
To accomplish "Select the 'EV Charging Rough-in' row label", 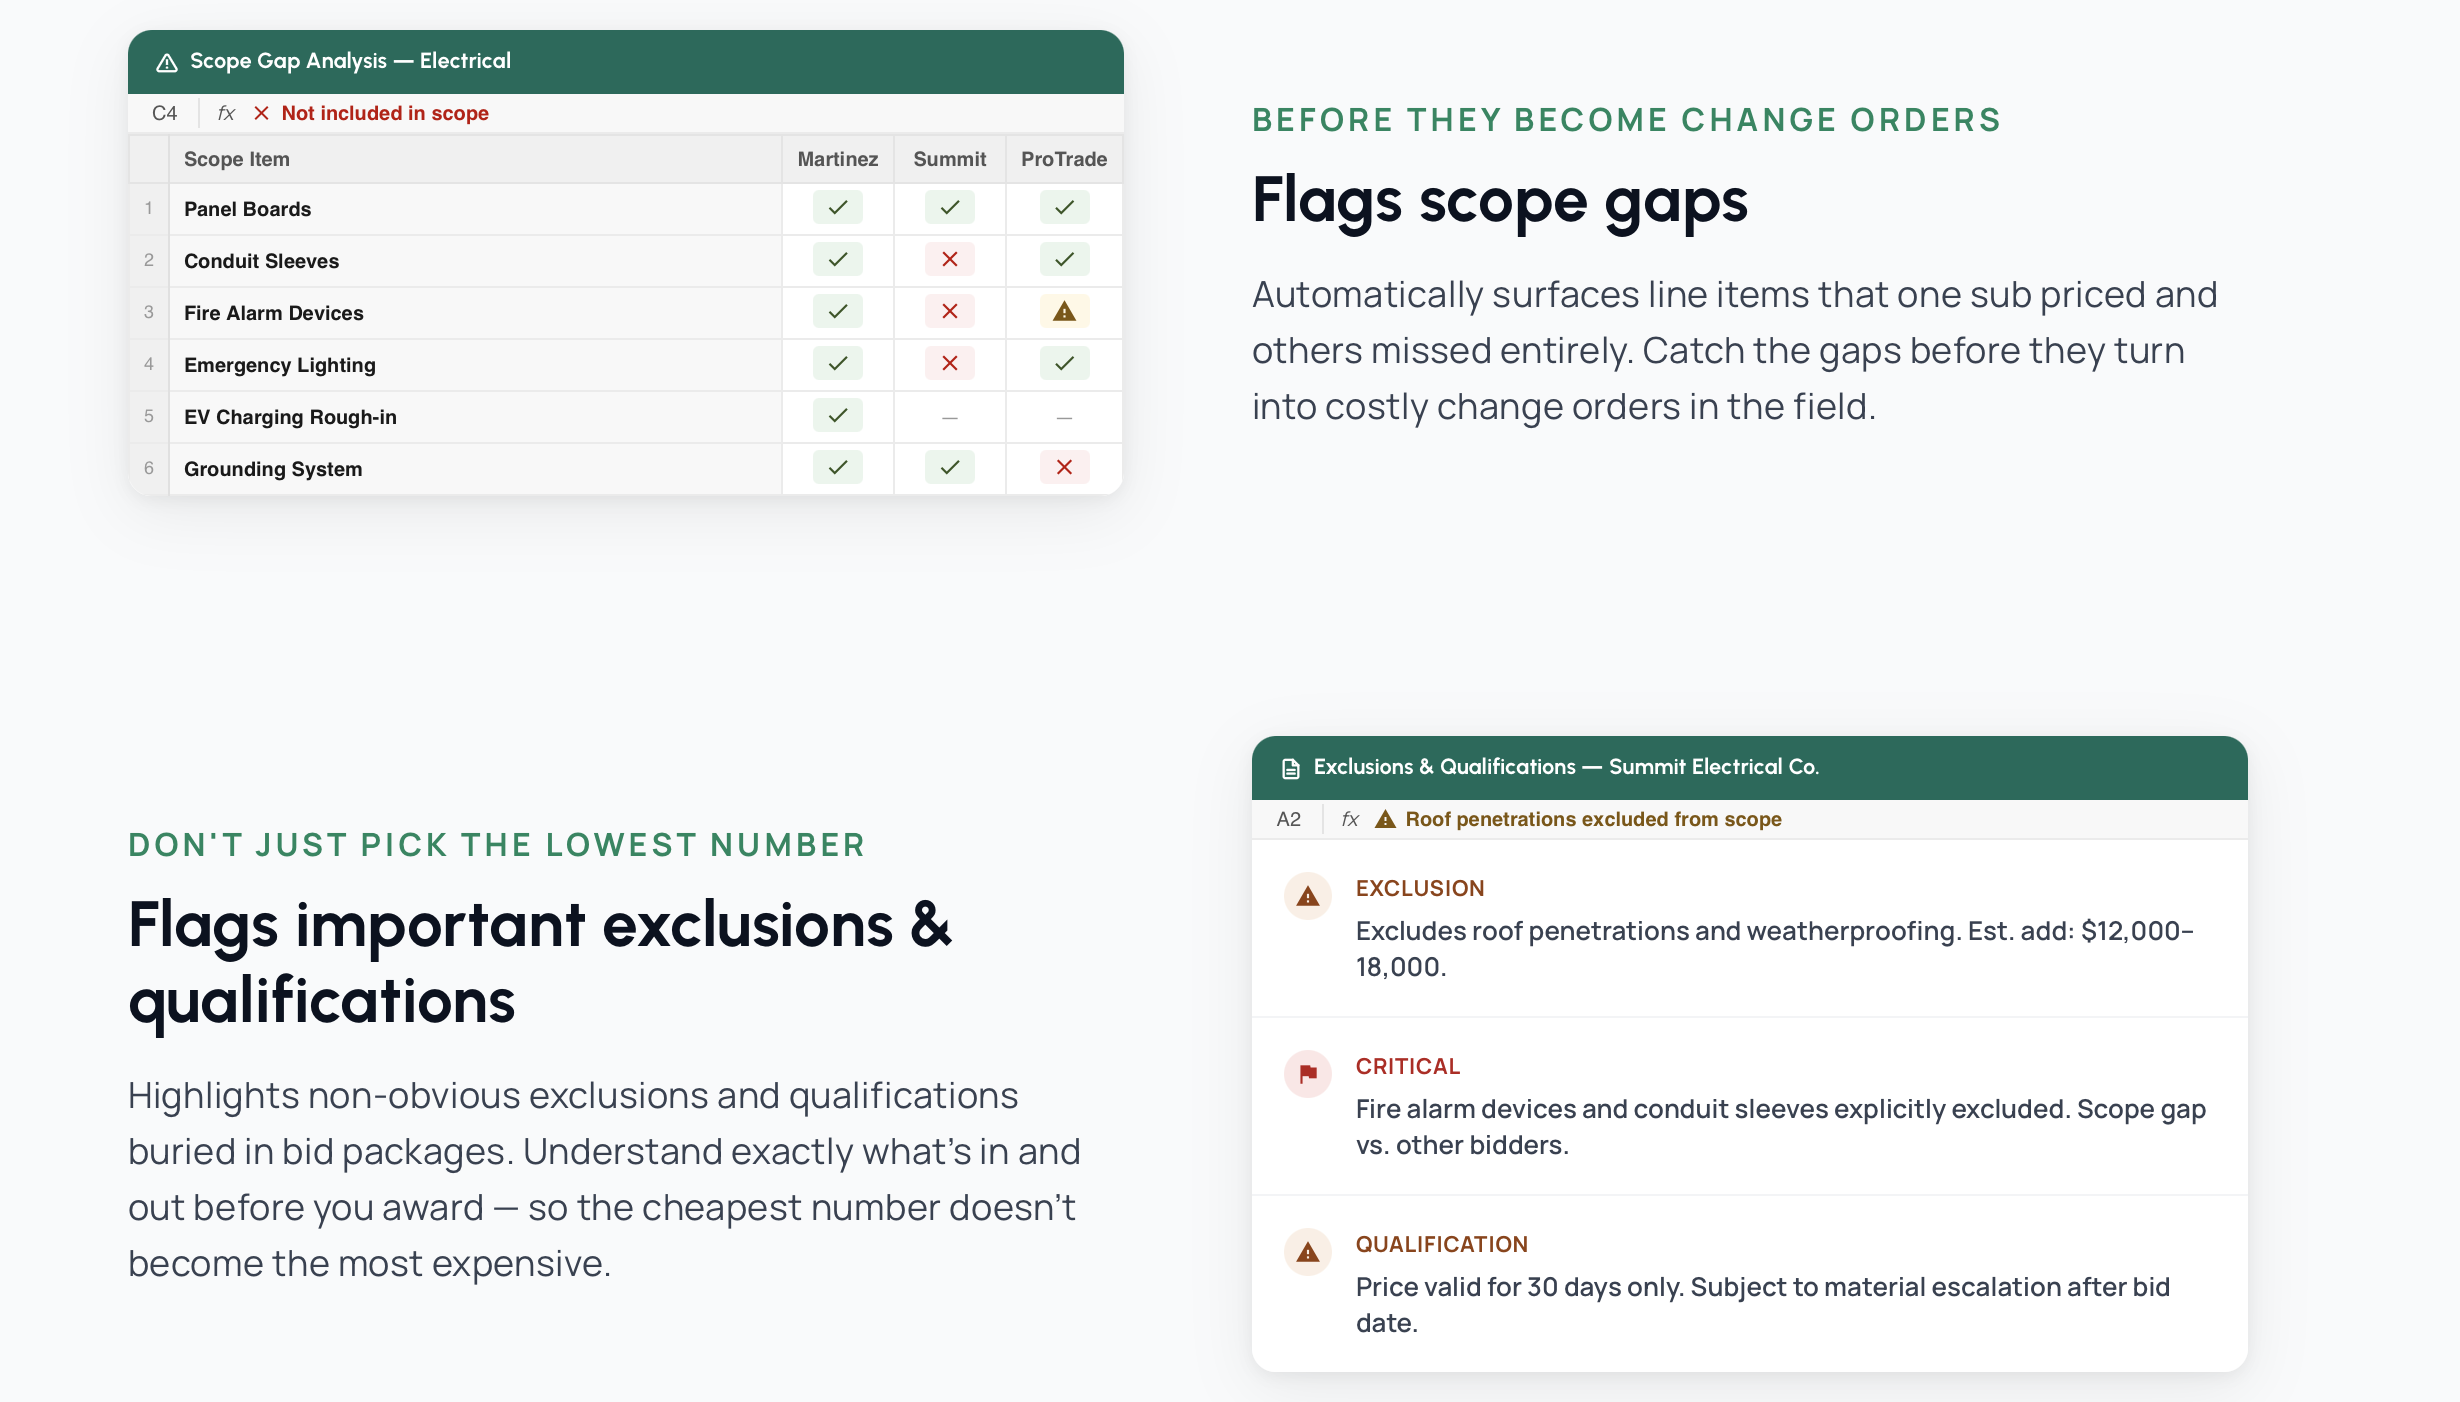I will click(290, 417).
